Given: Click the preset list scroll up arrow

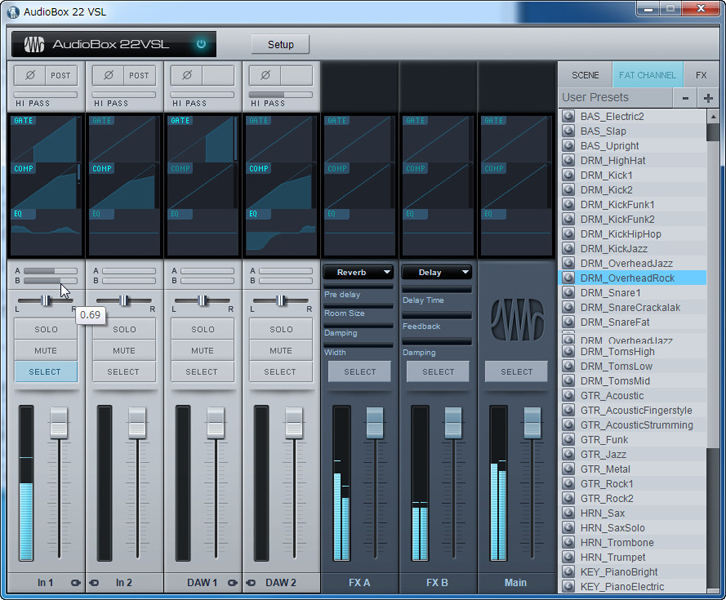Looking at the screenshot, I should pyautogui.click(x=713, y=116).
